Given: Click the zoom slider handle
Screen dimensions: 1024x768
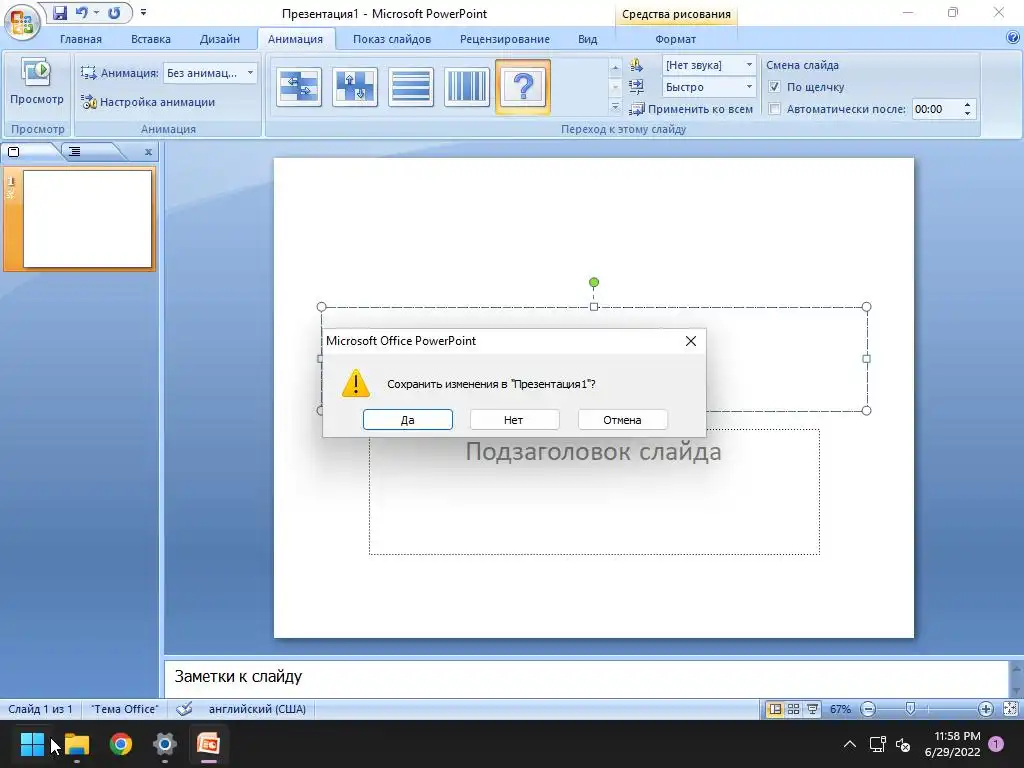Looking at the screenshot, I should pos(910,709).
